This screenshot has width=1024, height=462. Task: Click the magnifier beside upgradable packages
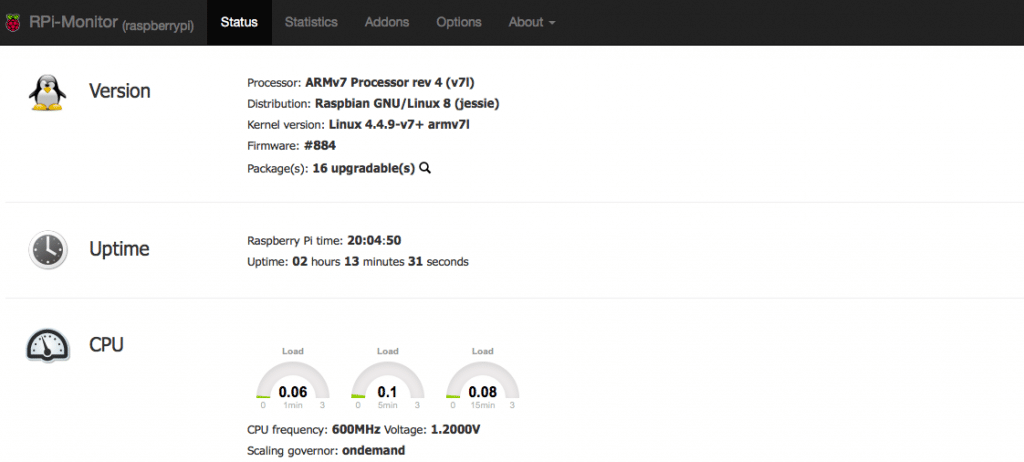pyautogui.click(x=425, y=168)
